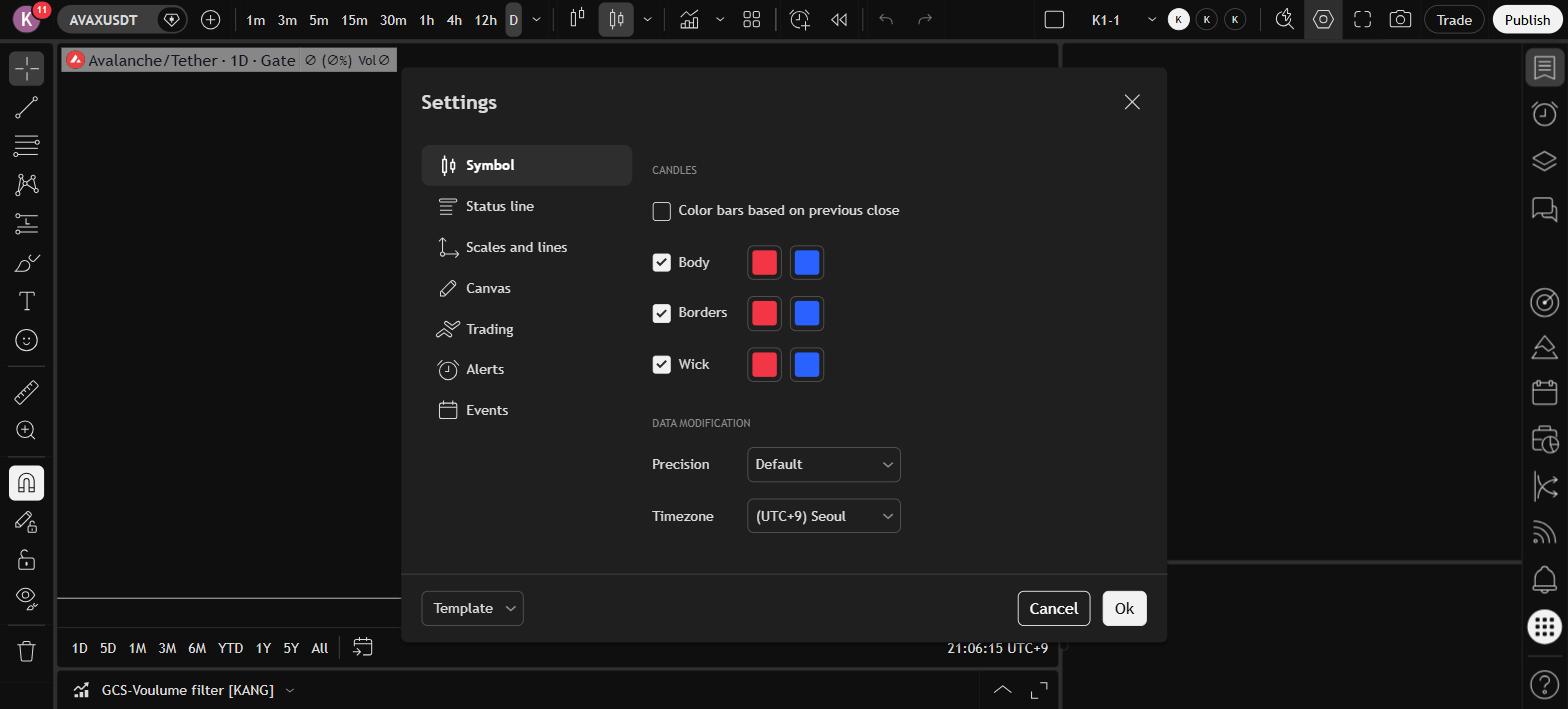Expand the indicators favorites dropdown arrow
The width and height of the screenshot is (1568, 709).
[719, 19]
